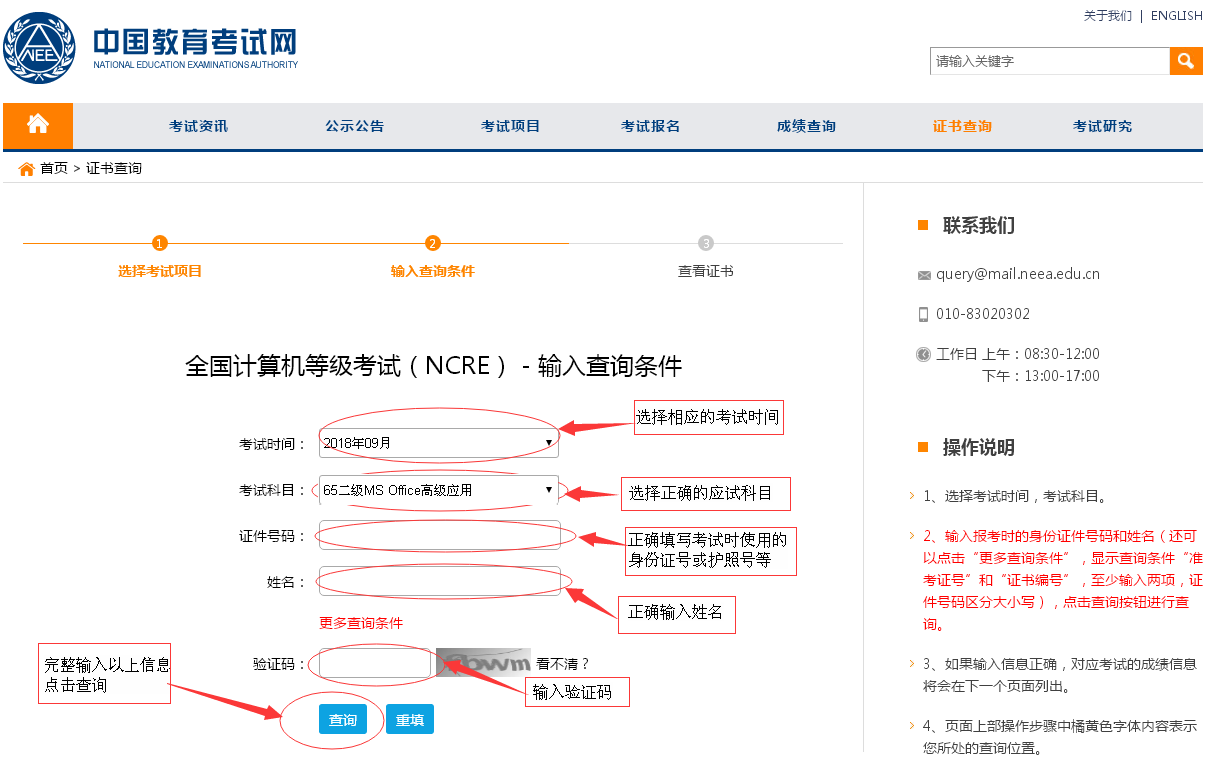This screenshot has width=1206, height=762.
Task: Open the 关于我们 link
Action: (1107, 16)
